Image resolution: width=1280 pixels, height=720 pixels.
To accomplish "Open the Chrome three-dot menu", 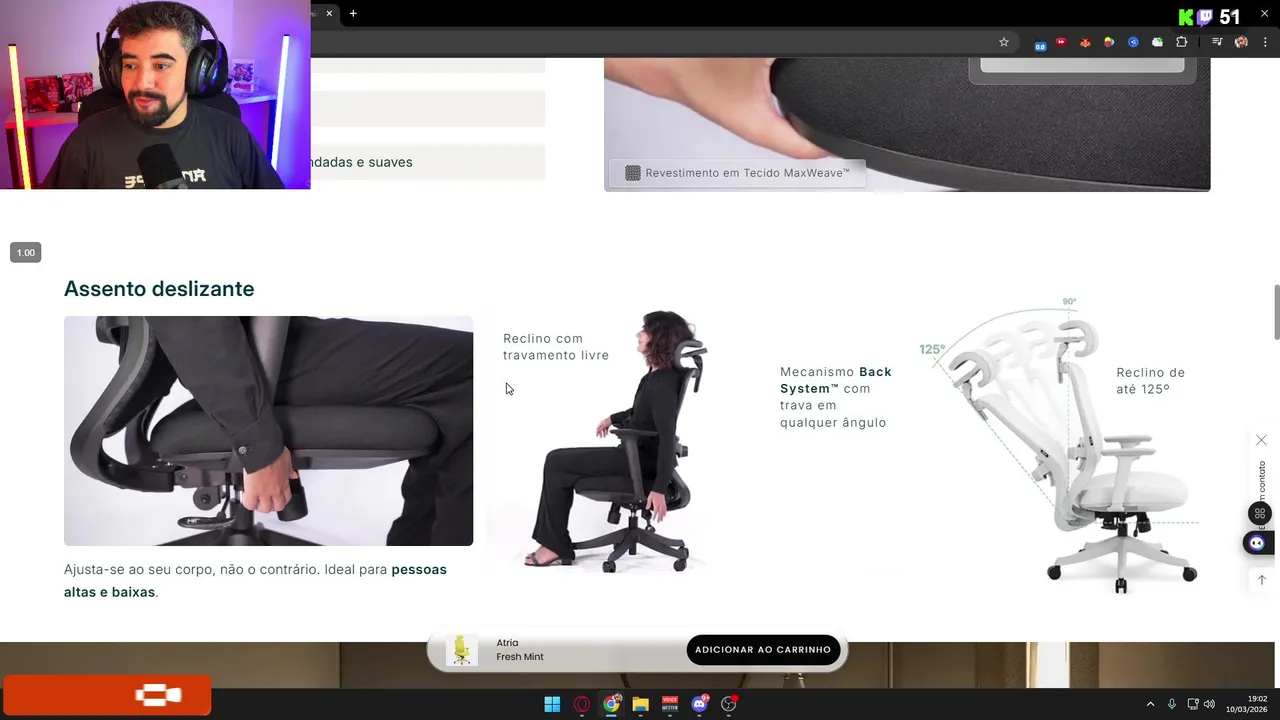I will 1265,42.
